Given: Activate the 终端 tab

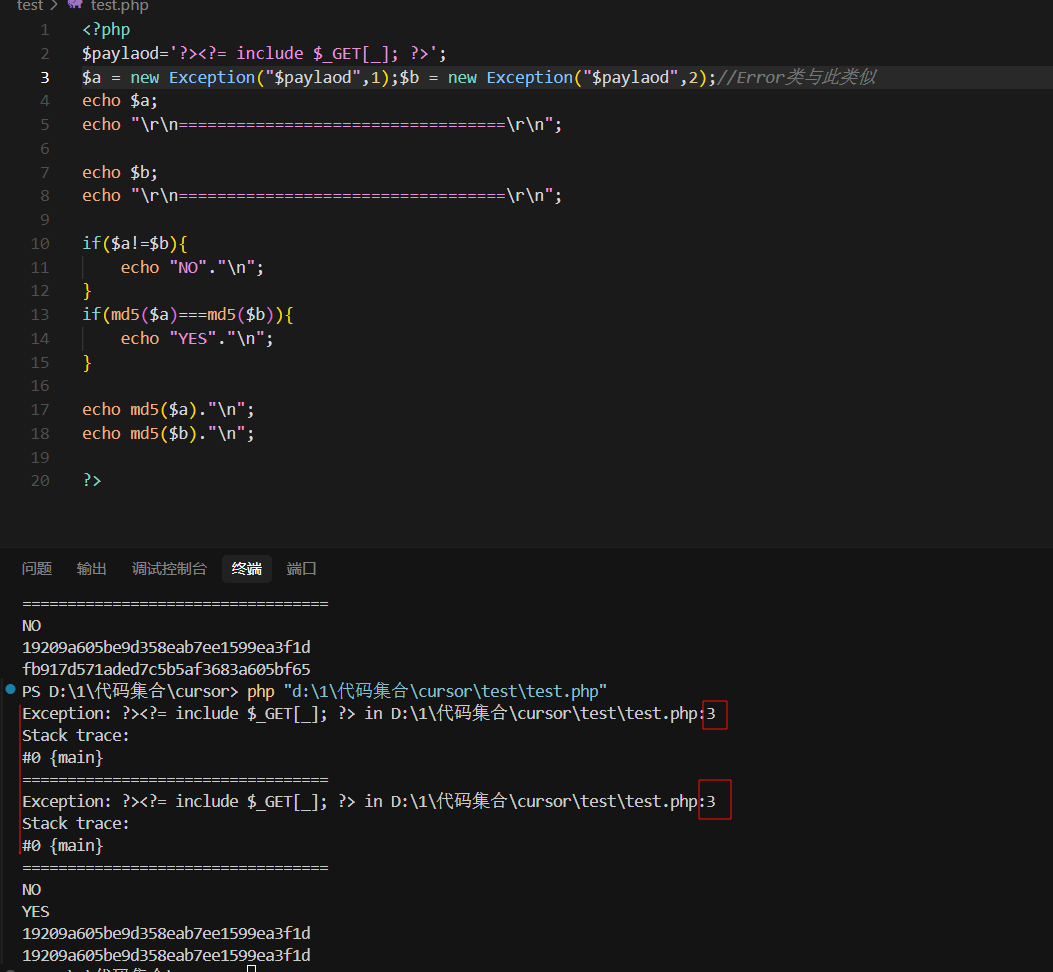Looking at the screenshot, I should pyautogui.click(x=246, y=569).
